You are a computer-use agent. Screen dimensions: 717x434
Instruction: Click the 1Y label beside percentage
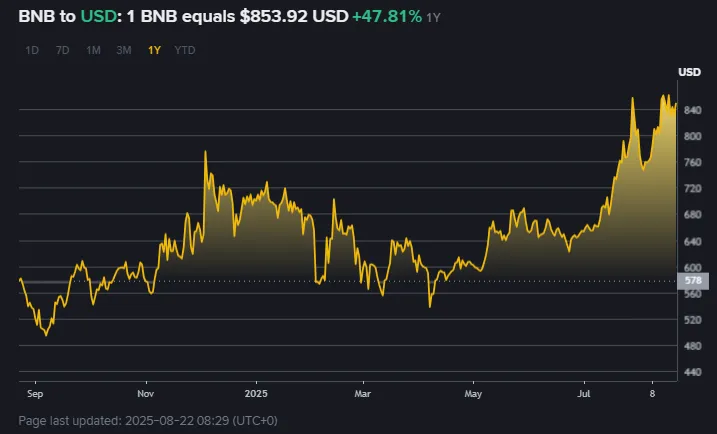tap(433, 18)
